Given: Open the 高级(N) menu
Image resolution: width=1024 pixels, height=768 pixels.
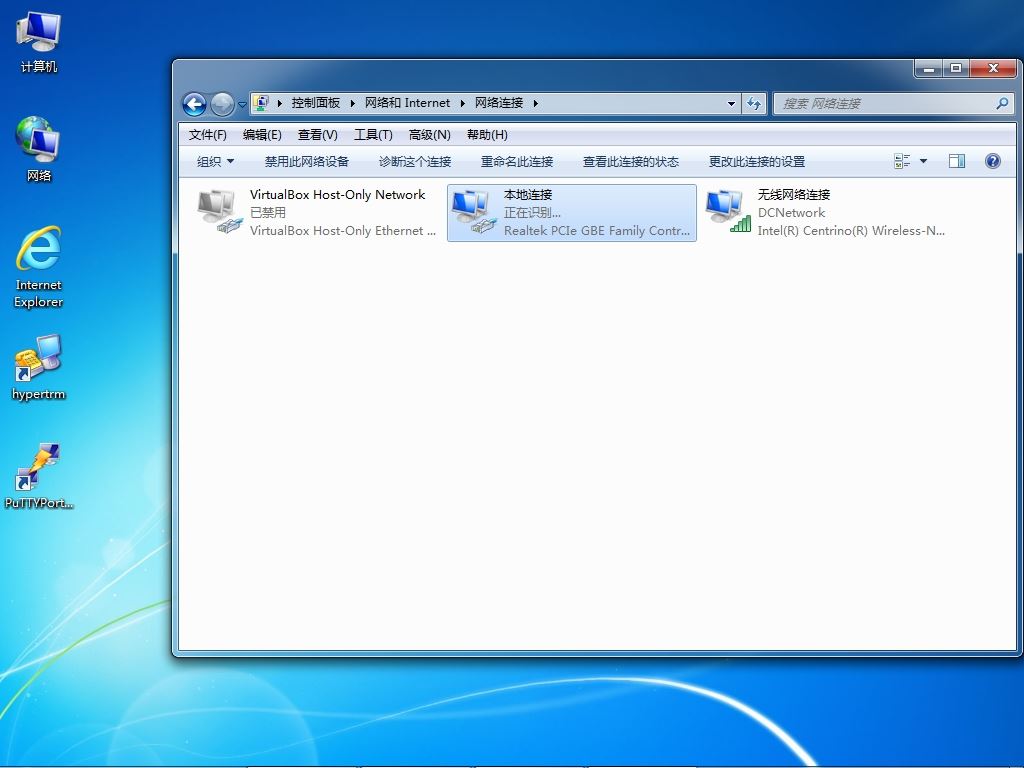Looking at the screenshot, I should (x=430, y=135).
